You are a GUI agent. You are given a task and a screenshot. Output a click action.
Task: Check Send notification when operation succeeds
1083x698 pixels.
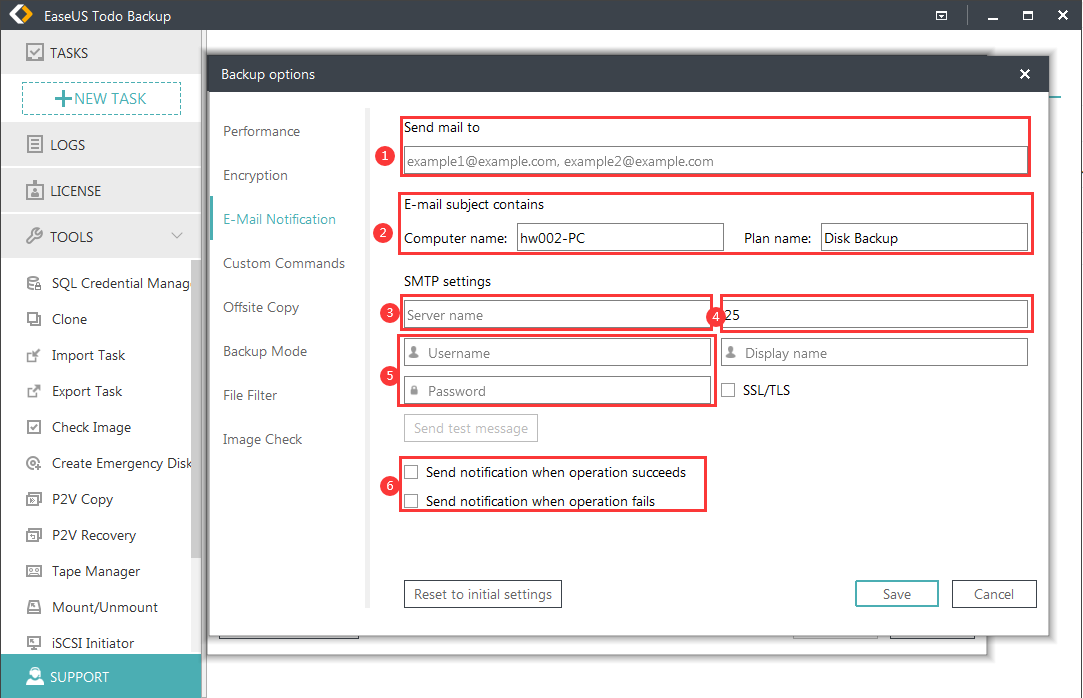click(412, 472)
